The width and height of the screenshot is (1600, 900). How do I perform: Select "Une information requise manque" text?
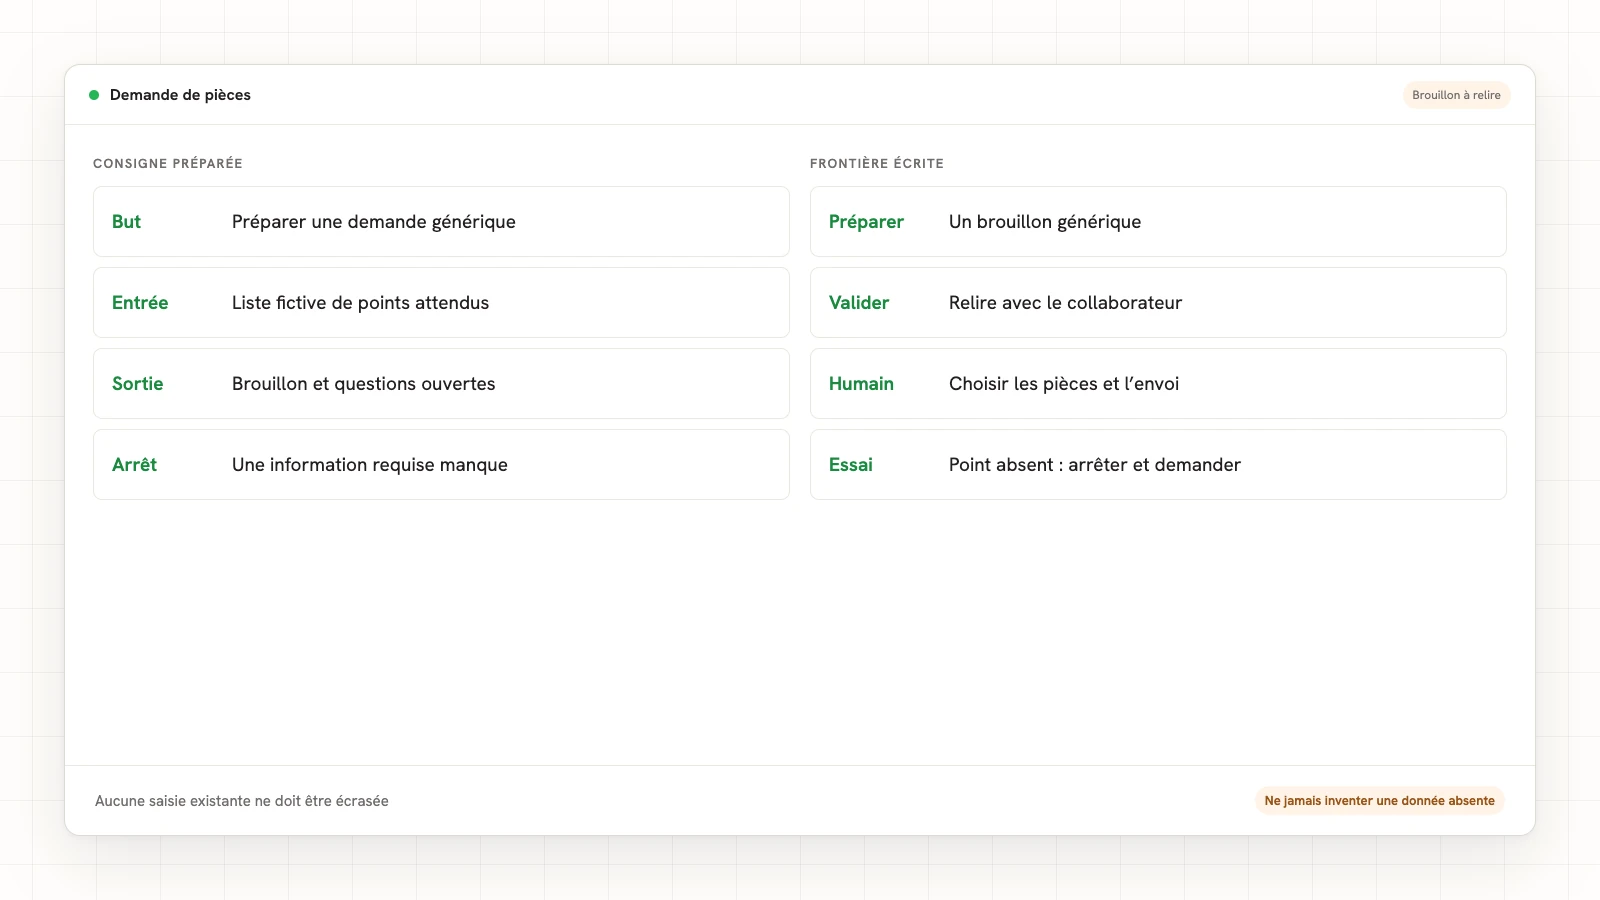click(370, 465)
